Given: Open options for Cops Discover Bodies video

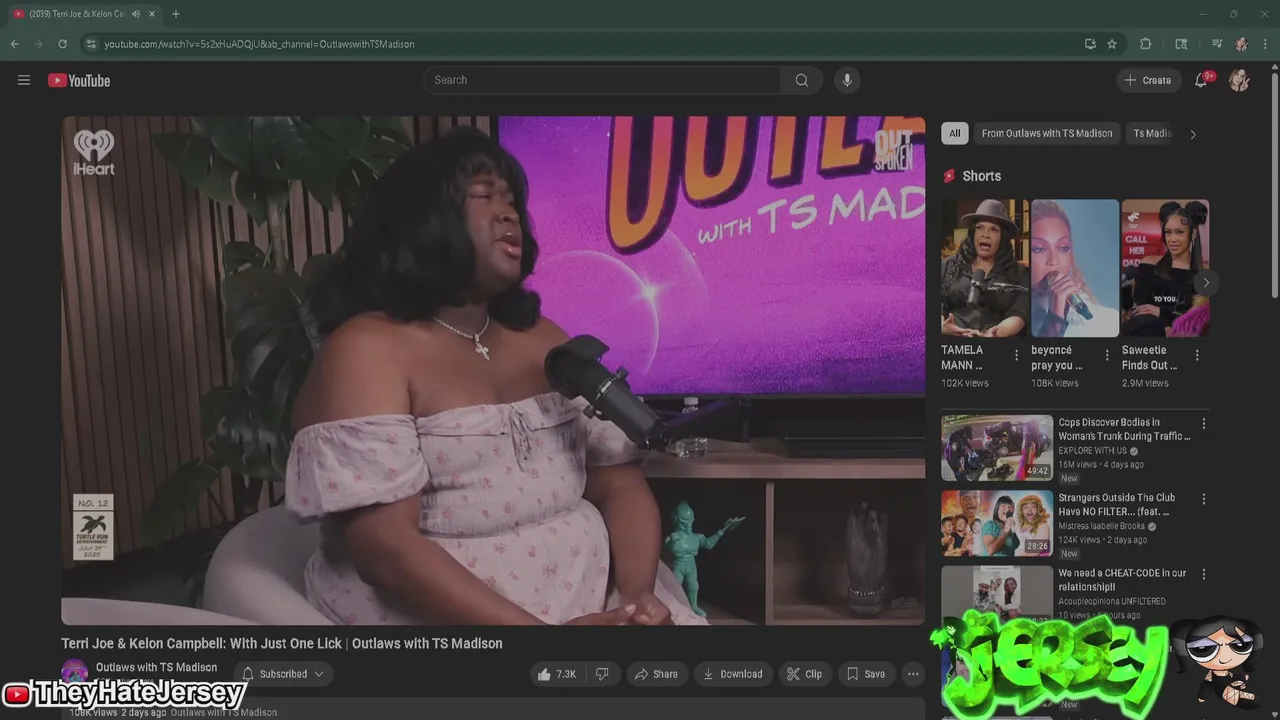Looking at the screenshot, I should click(x=1204, y=424).
